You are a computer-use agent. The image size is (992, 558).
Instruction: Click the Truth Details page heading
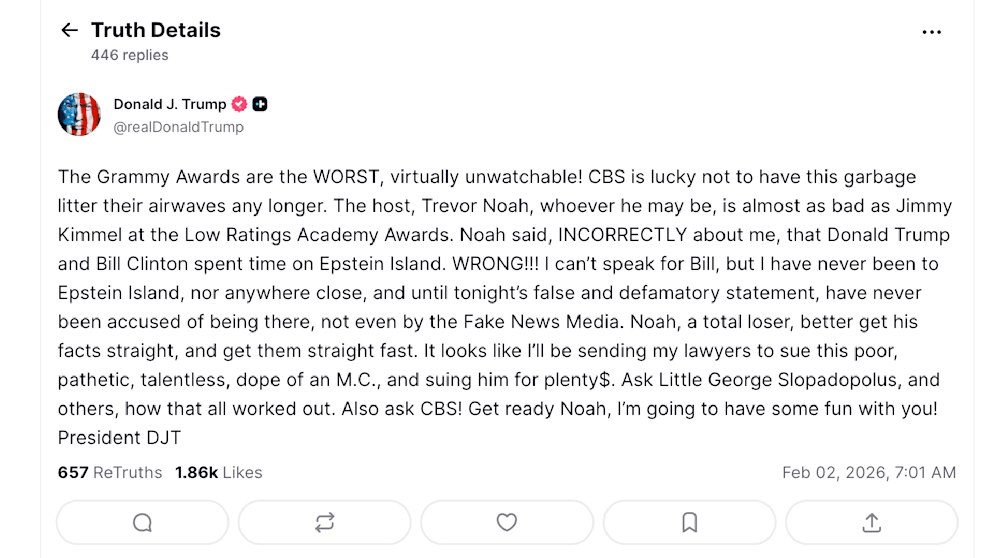tap(156, 30)
